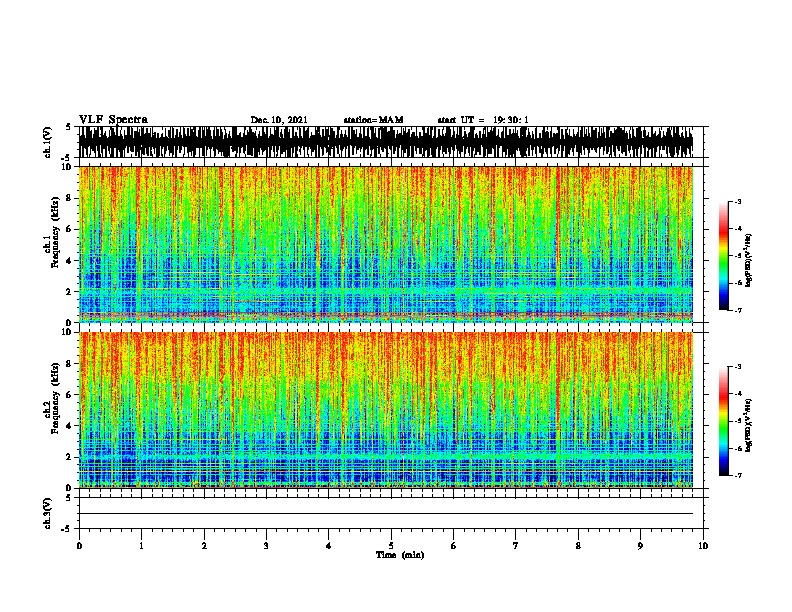Click the ch.1 colorbar 'log(PSD)' label
The image size is (792, 612).
click(748, 260)
